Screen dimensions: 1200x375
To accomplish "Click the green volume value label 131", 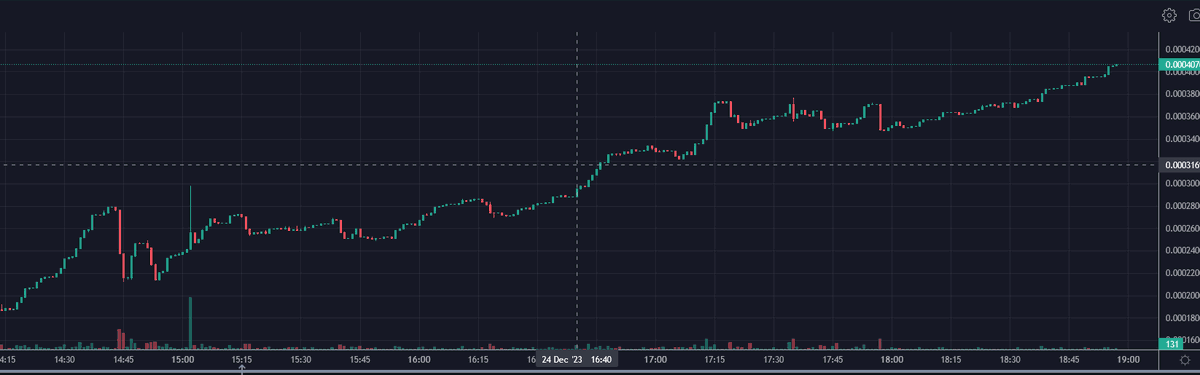I will coord(1170,344).
